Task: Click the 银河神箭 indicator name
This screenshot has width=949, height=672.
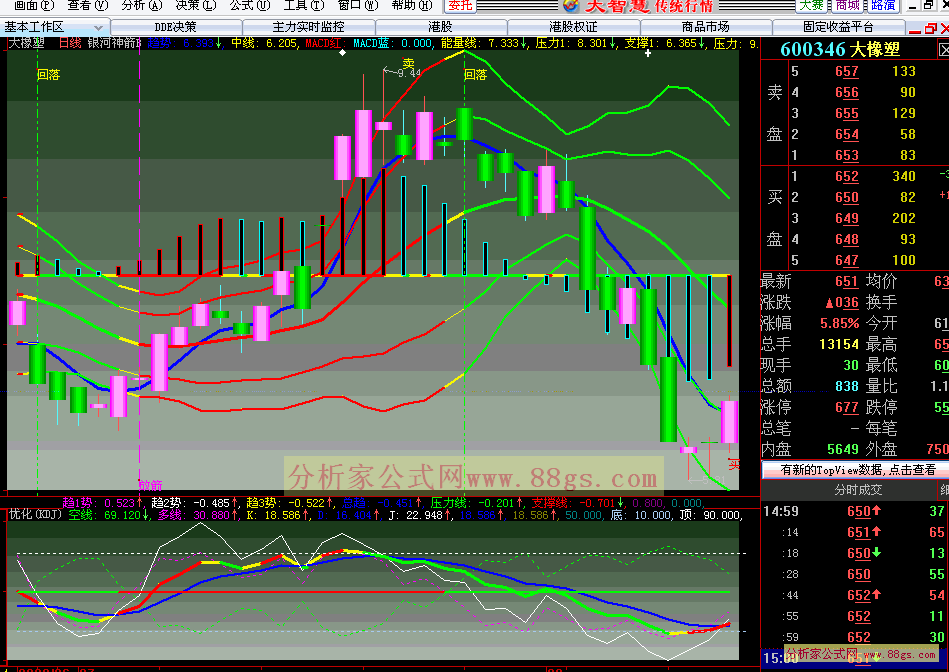Action: tap(113, 43)
